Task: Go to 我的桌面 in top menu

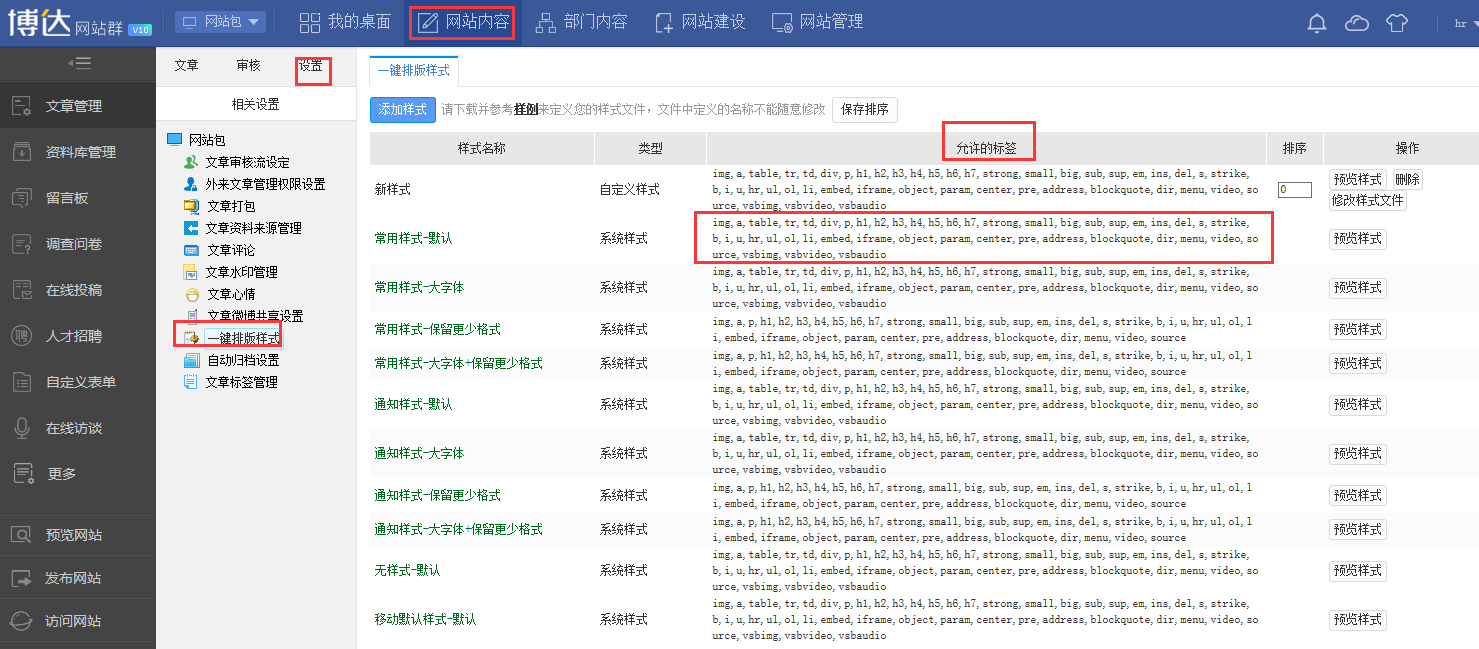Action: [x=345, y=22]
